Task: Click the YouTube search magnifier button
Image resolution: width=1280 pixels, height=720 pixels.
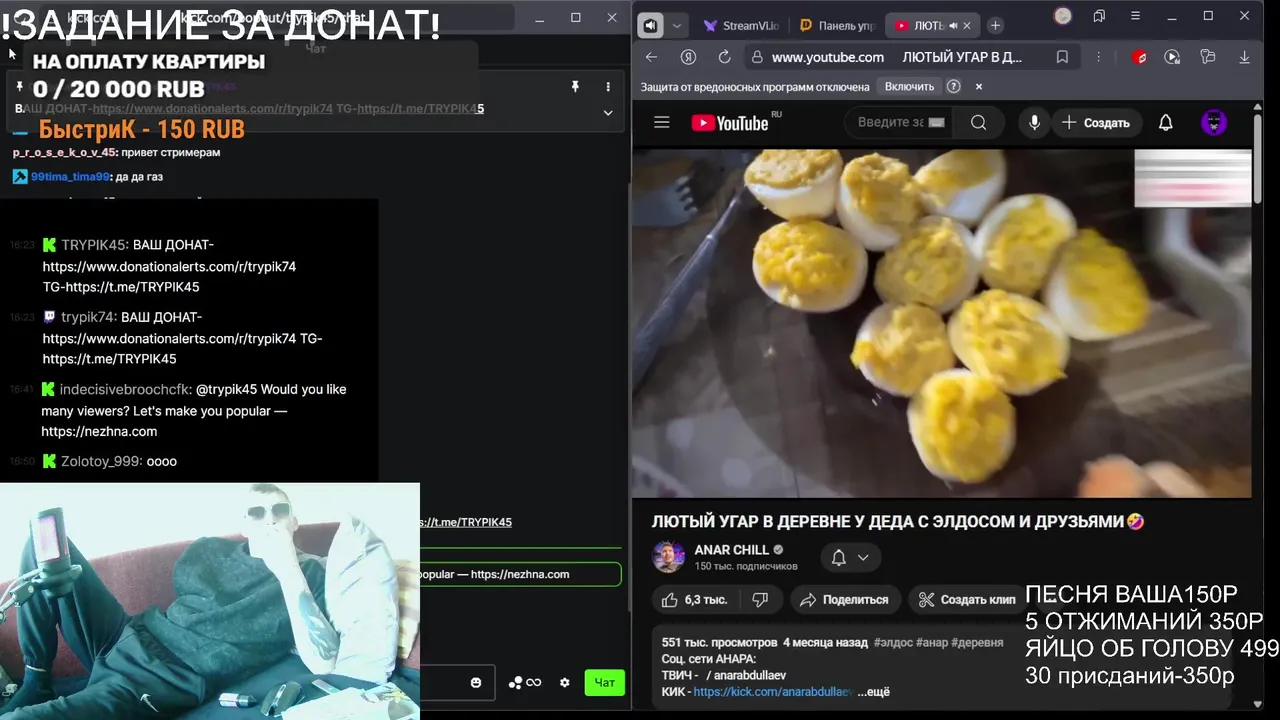Action: 978,122
